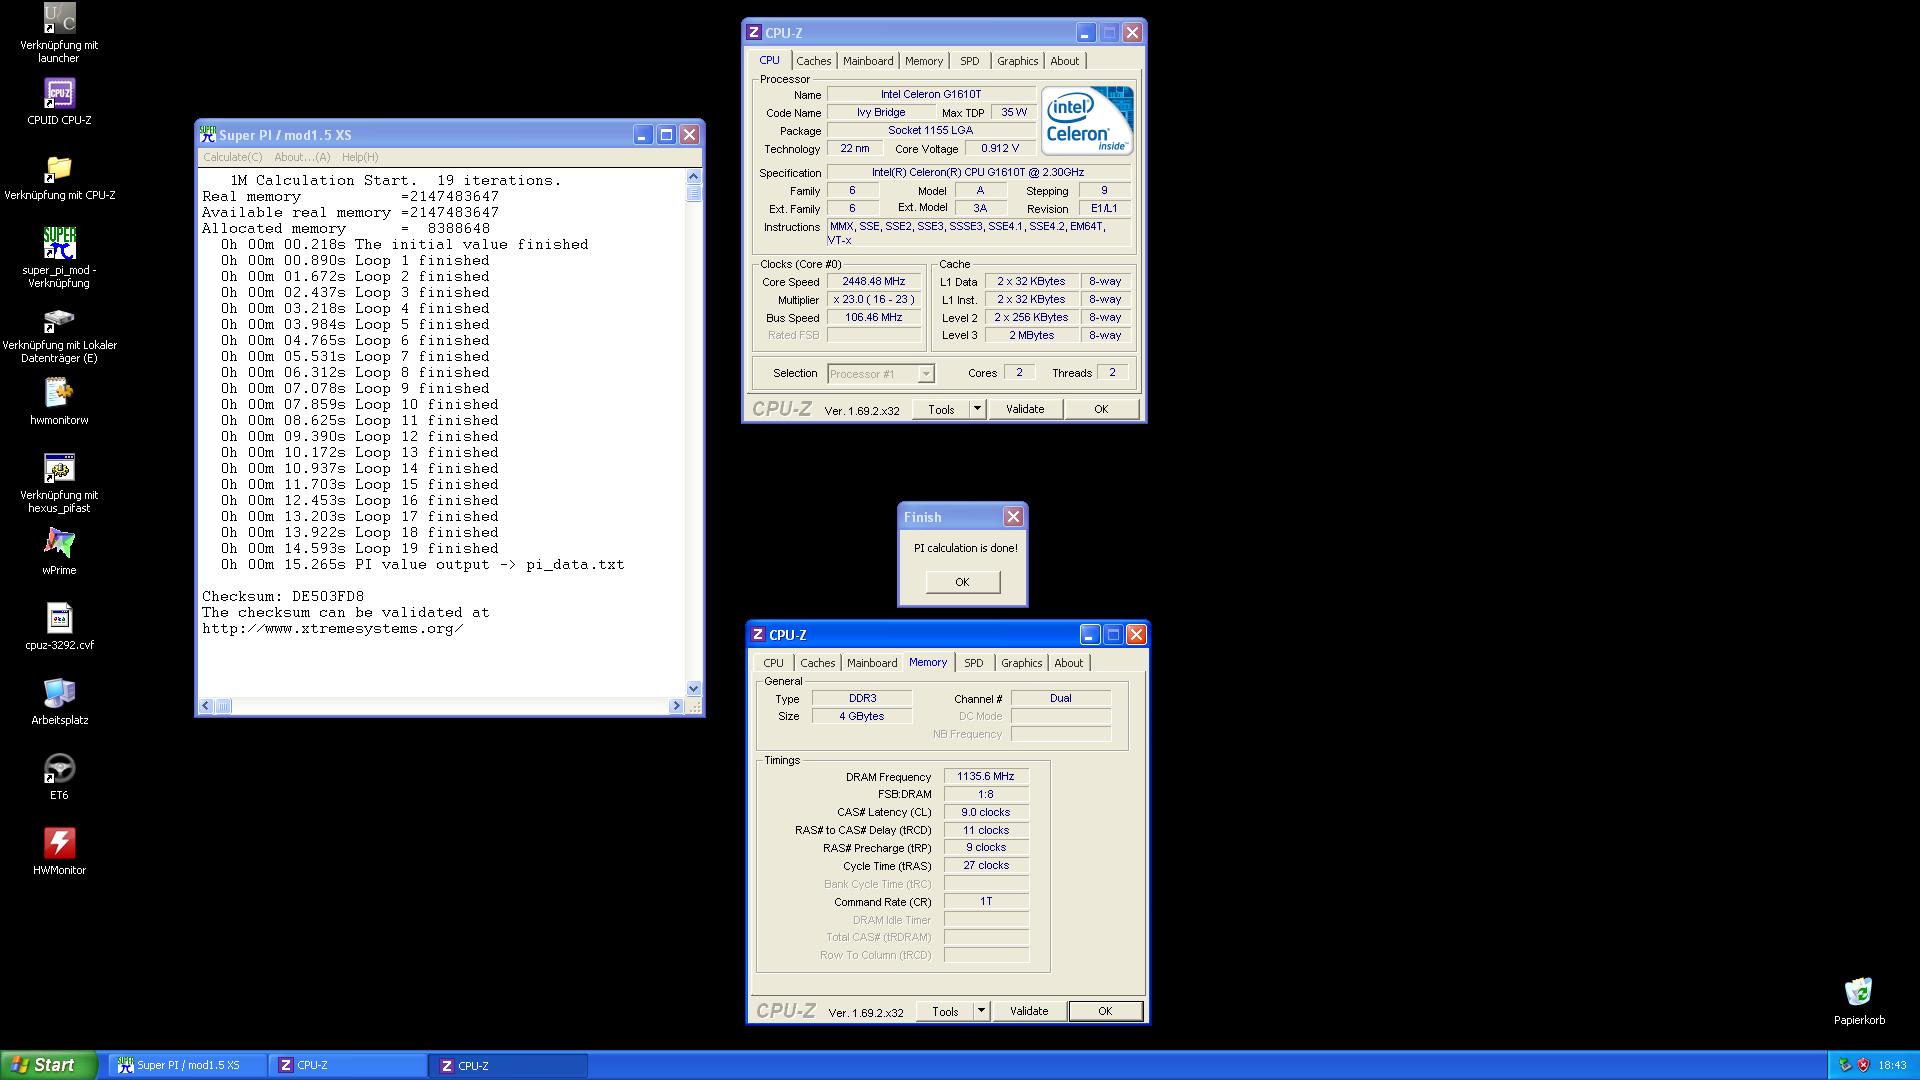Select the hexus_pifast shortcut icon
The width and height of the screenshot is (1920, 1080).
click(59, 469)
